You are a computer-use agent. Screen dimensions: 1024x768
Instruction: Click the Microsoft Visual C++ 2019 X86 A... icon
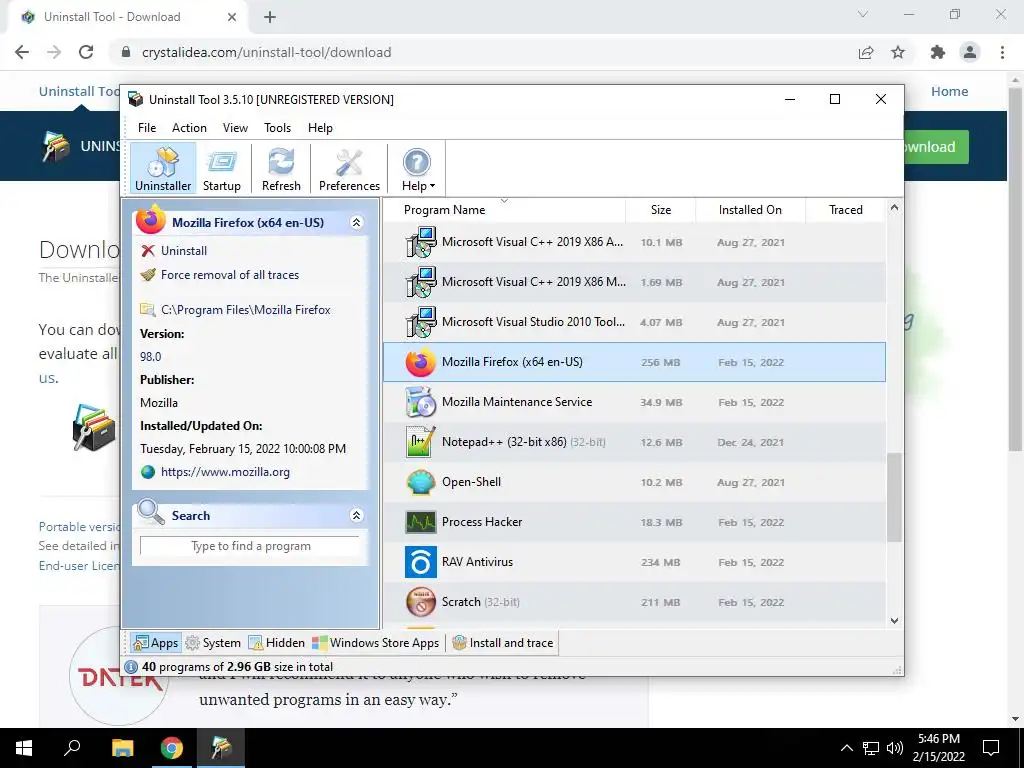[421, 242]
